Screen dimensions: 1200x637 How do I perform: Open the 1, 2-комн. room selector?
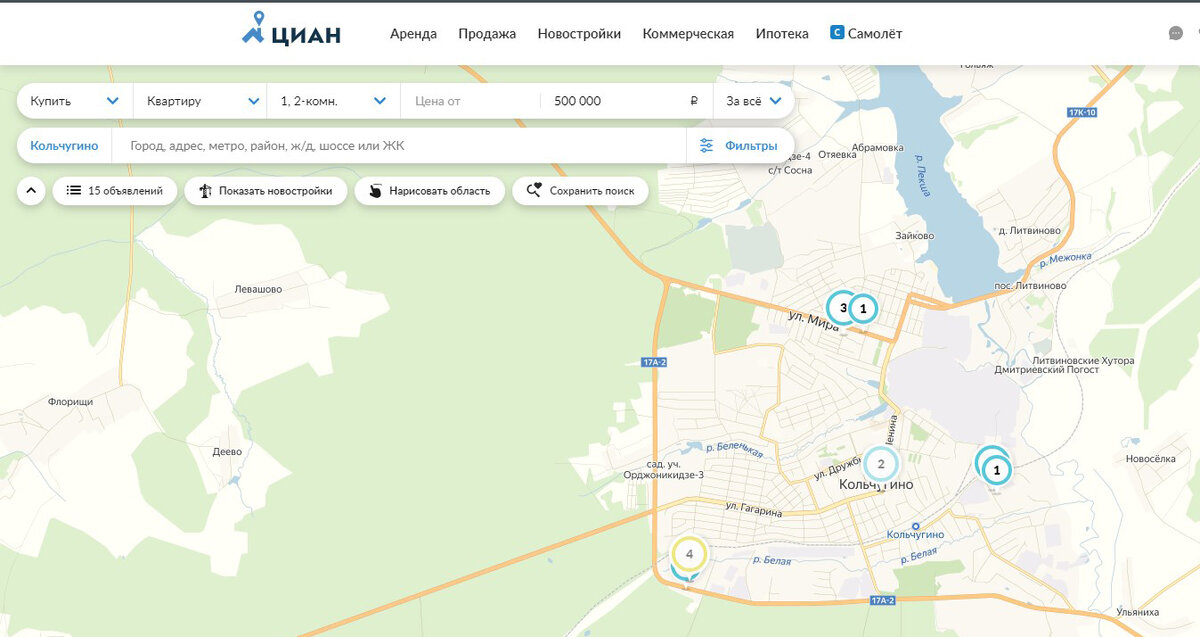330,100
